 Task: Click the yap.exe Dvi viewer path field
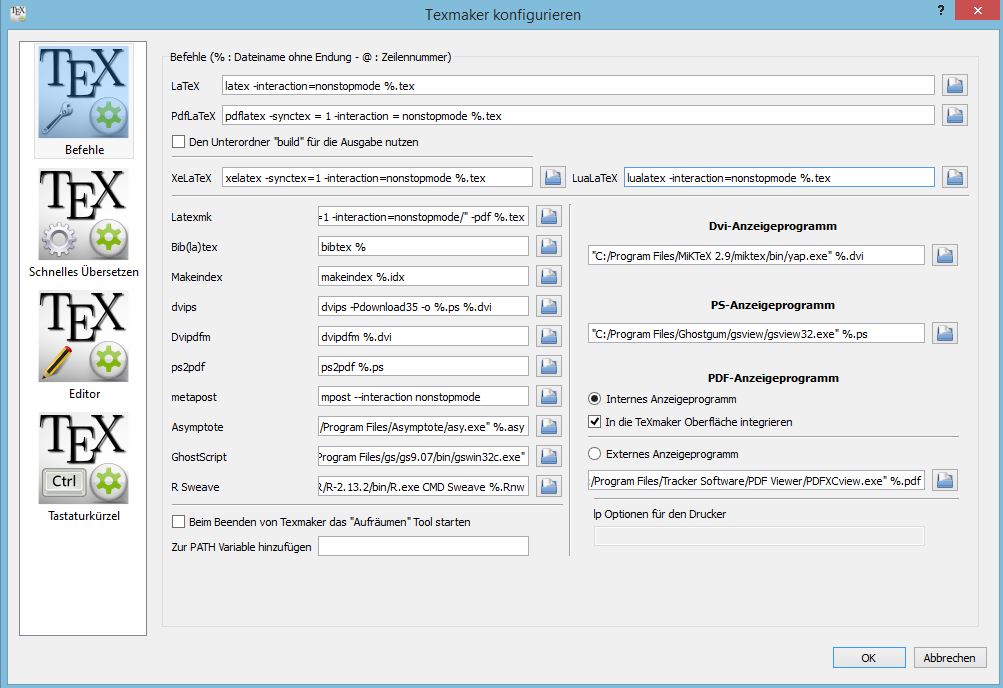(x=756, y=256)
